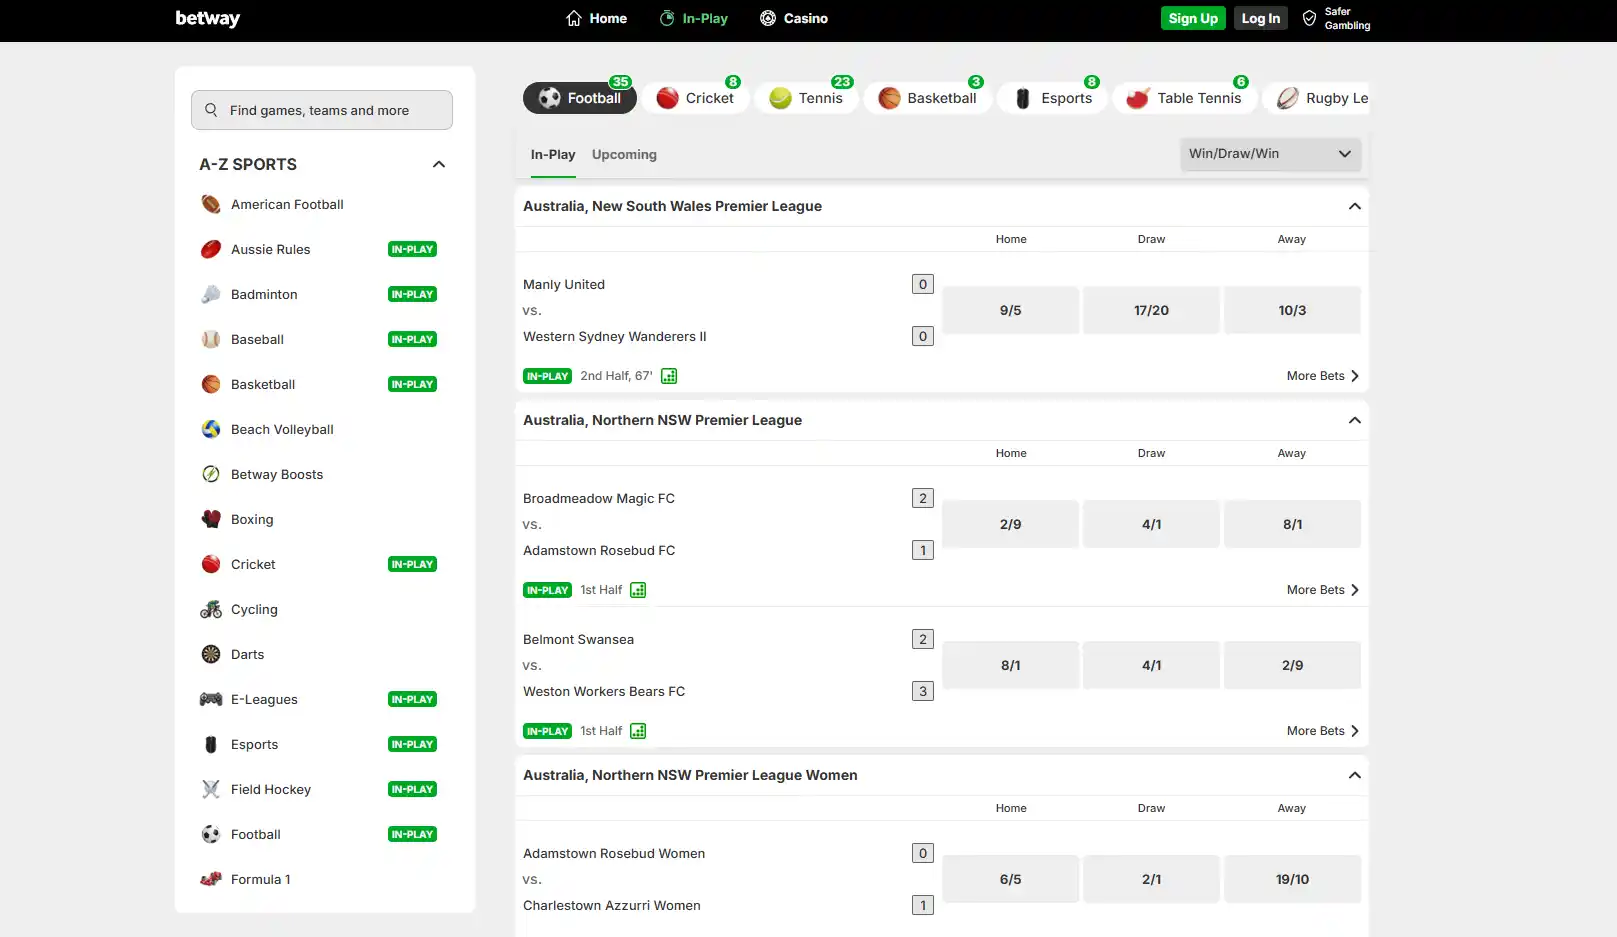
Task: Select the Cricket sport pill
Action: 696,98
